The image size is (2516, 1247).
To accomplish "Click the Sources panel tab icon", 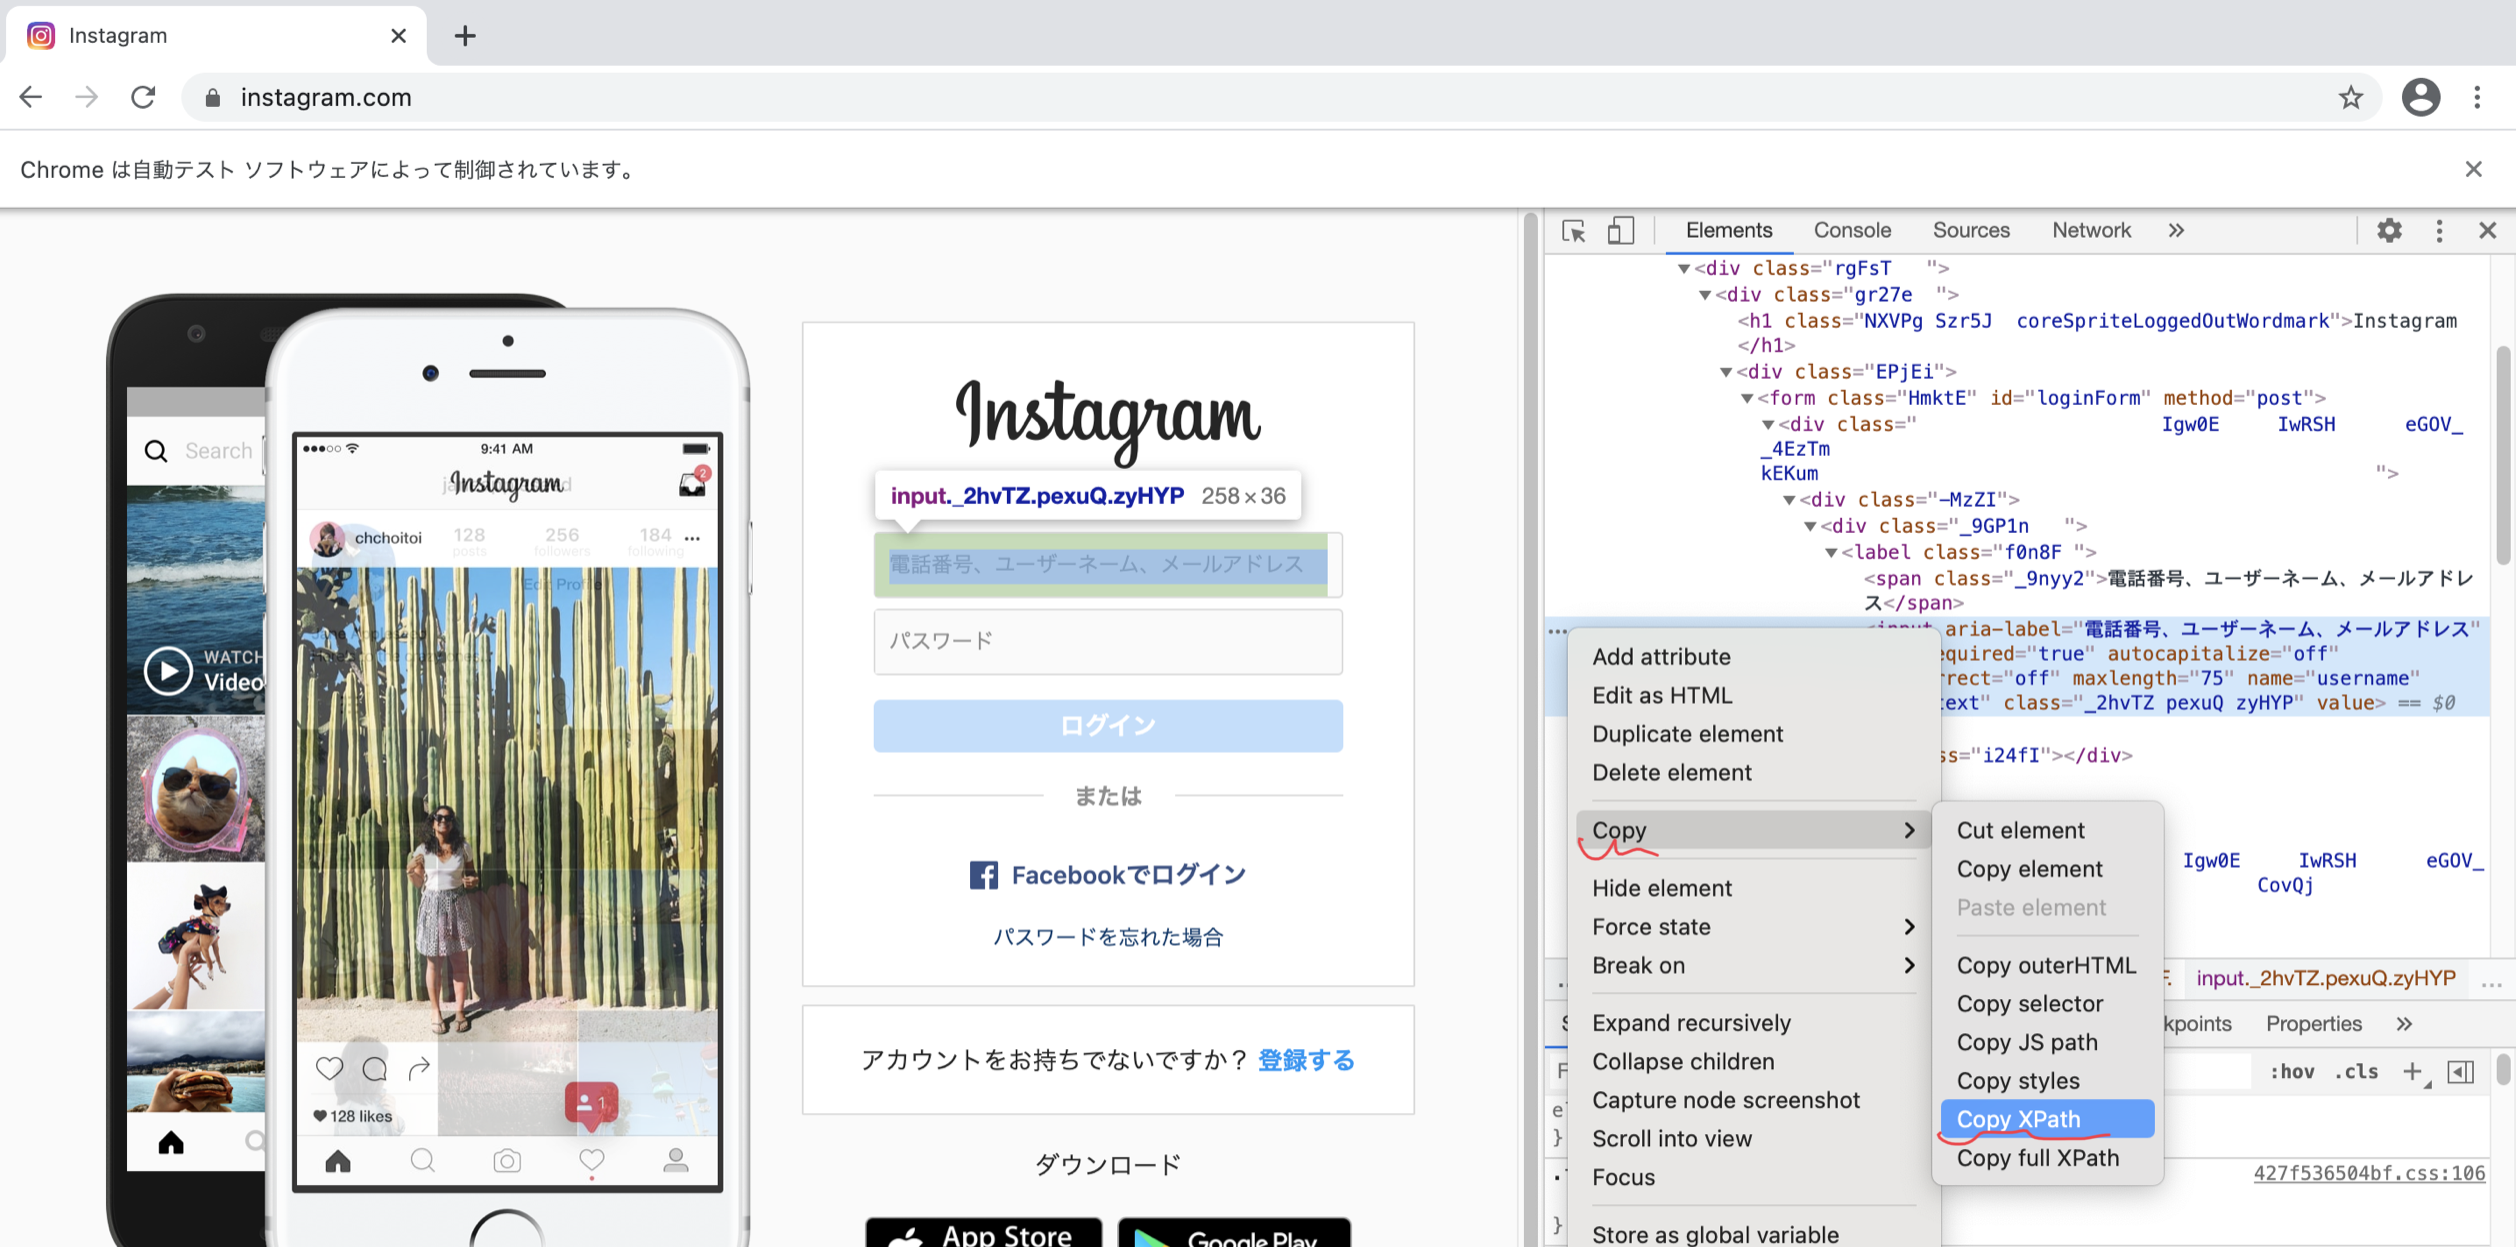I will click(x=1970, y=229).
